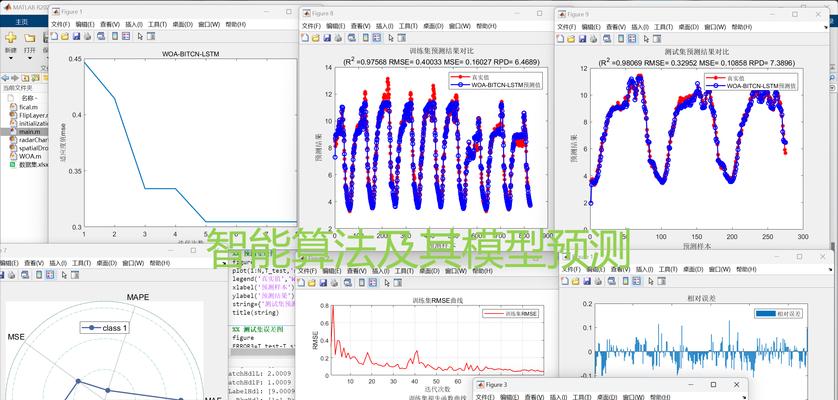Viewport: 838px width, 400px height.
Task: Click Print icon in Figure 9 toolbar
Action: coord(593,39)
